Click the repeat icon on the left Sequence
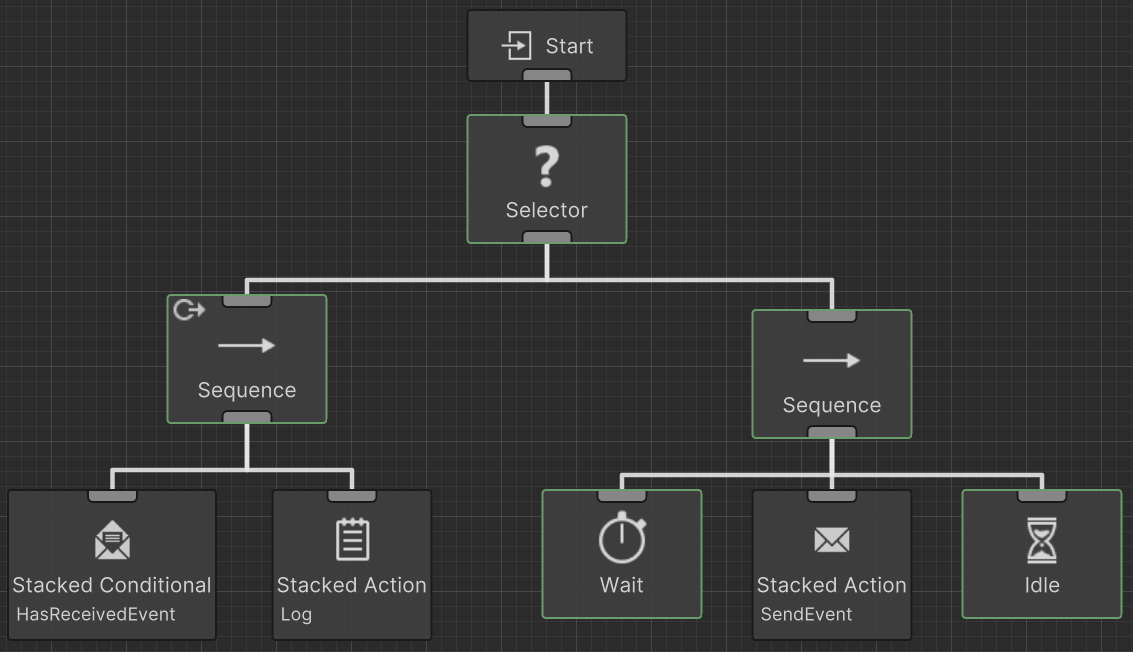Viewport: 1133px width, 652px height. (x=186, y=311)
